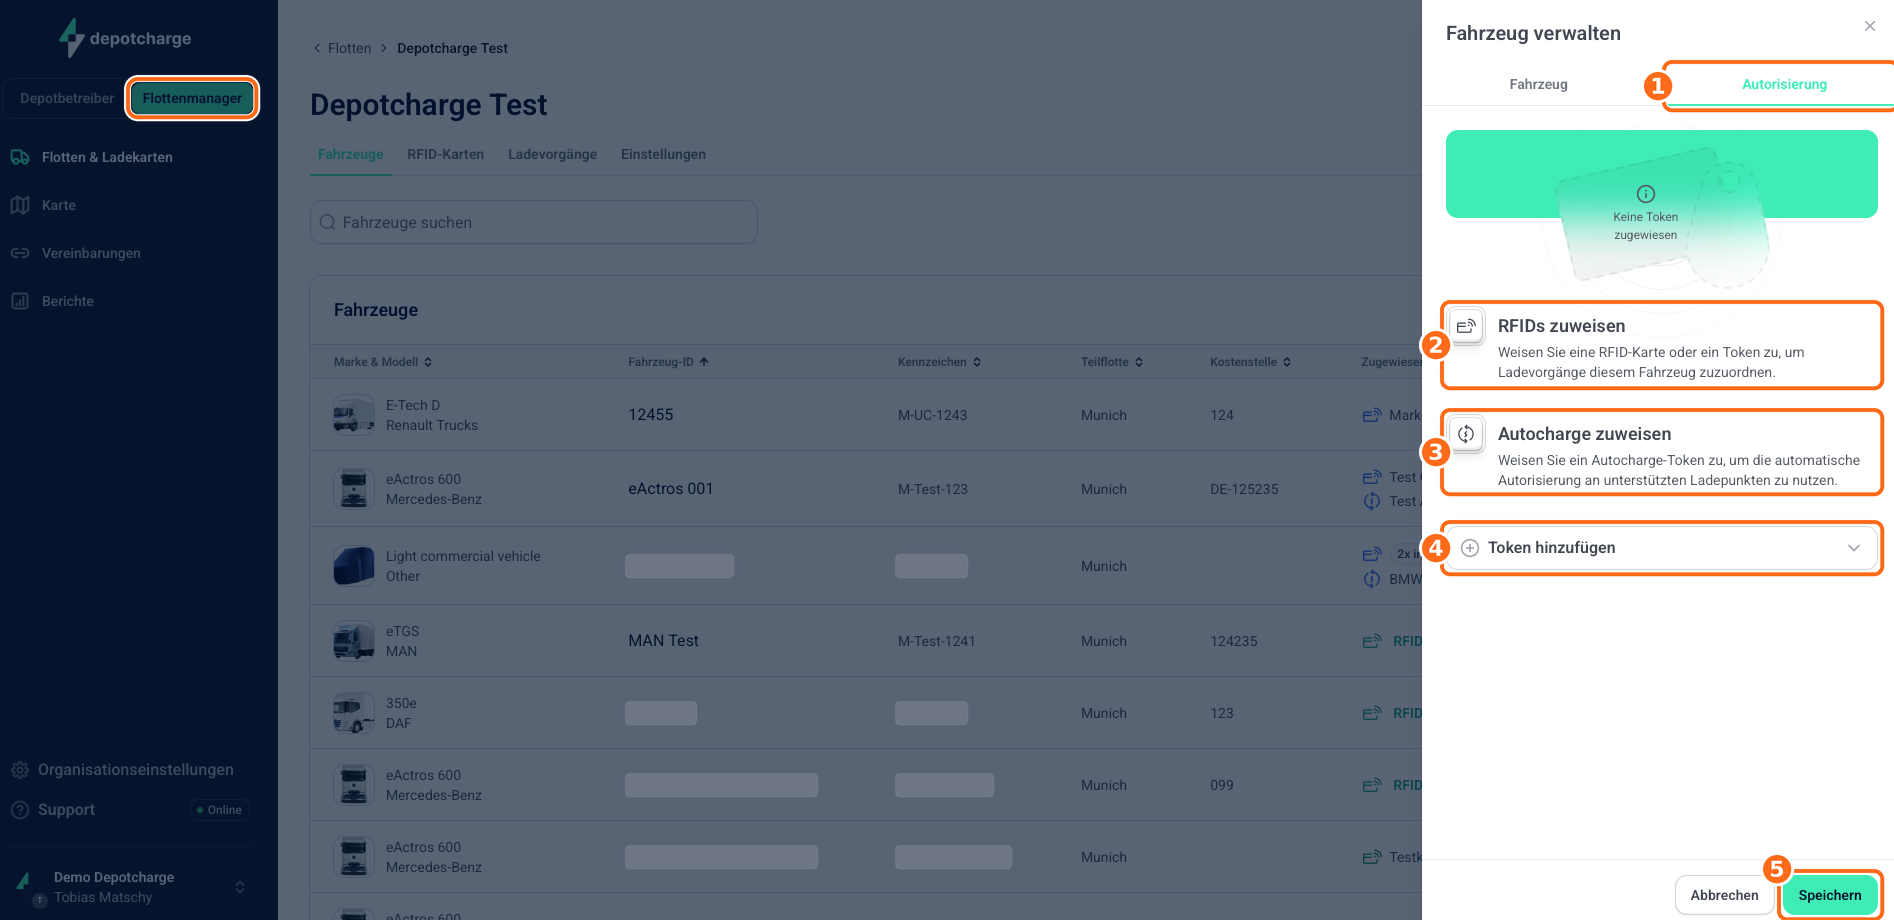Screen dimensions: 1894x920
Task: Open Vereinbarungen in the sidebar
Action: click(x=91, y=253)
